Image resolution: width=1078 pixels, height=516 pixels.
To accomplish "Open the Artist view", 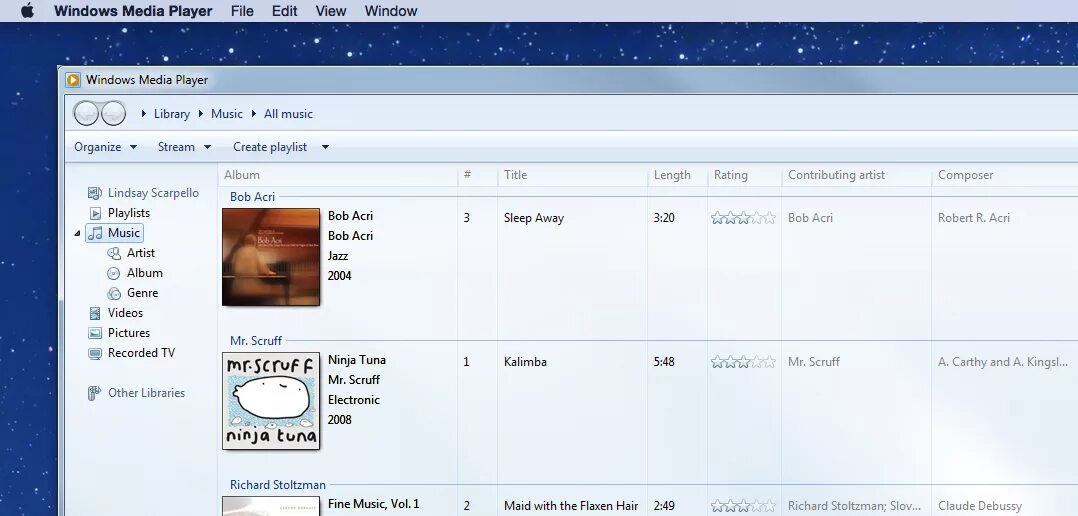I will pos(141,253).
